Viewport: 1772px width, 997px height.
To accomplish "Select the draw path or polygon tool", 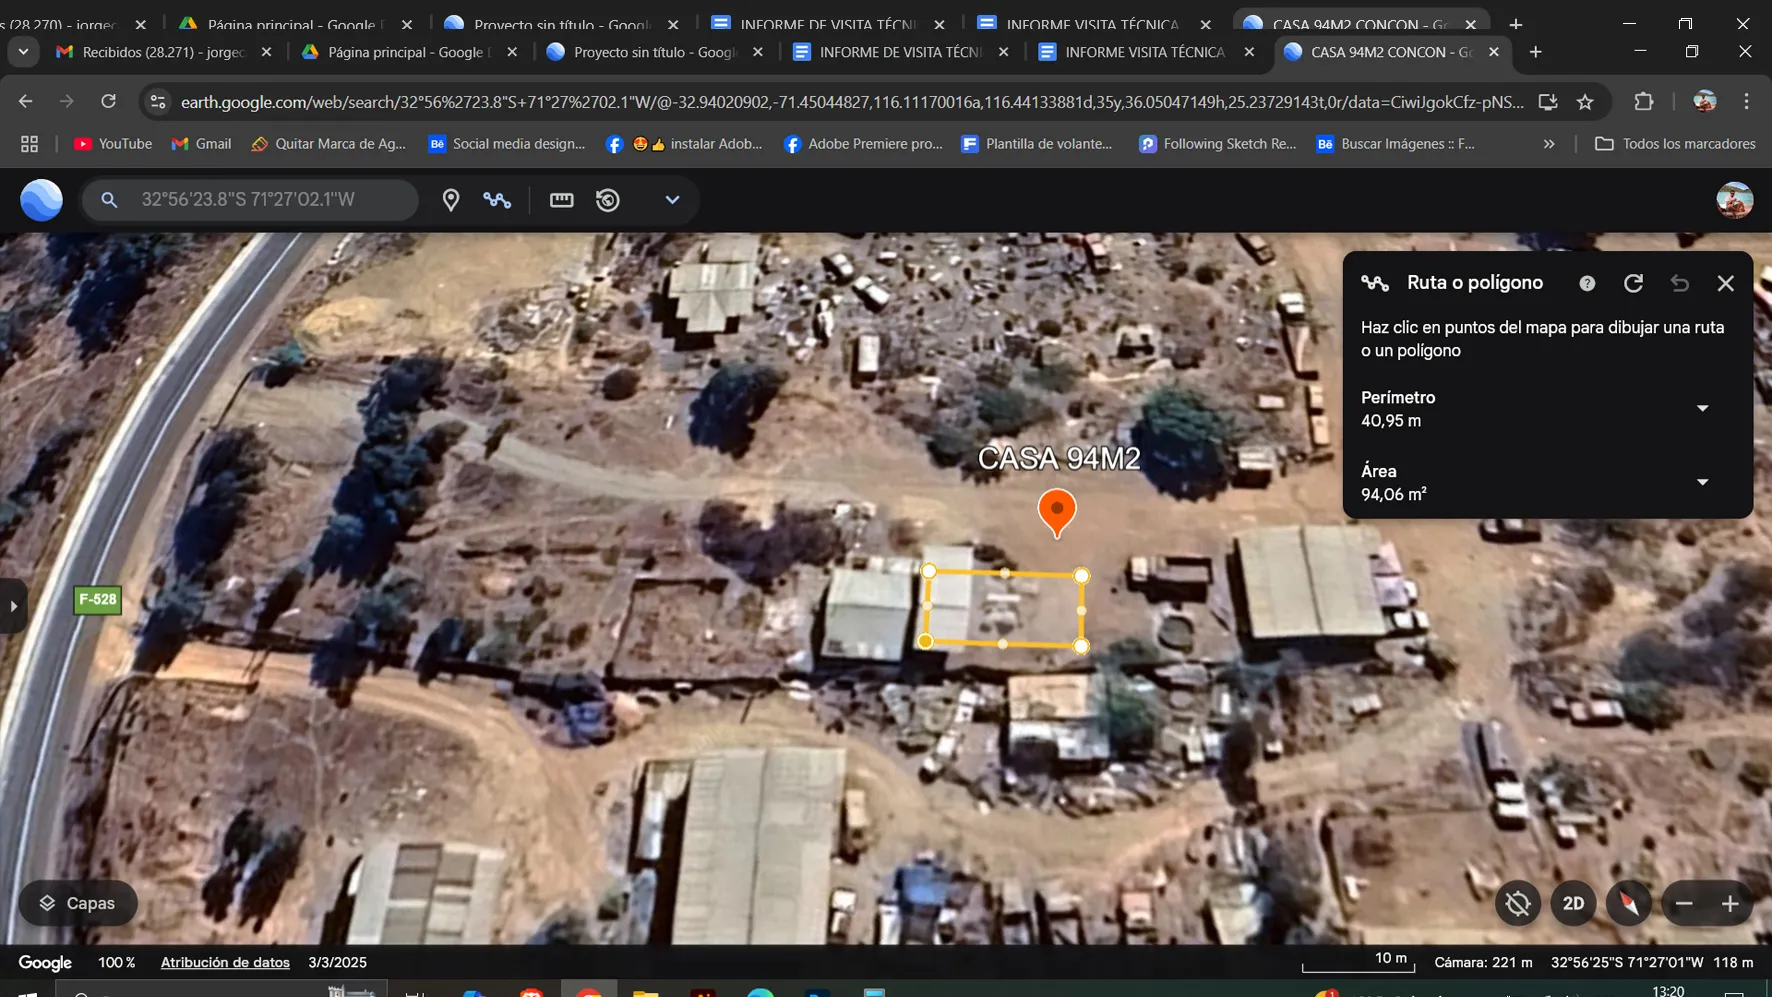I will pyautogui.click(x=497, y=200).
